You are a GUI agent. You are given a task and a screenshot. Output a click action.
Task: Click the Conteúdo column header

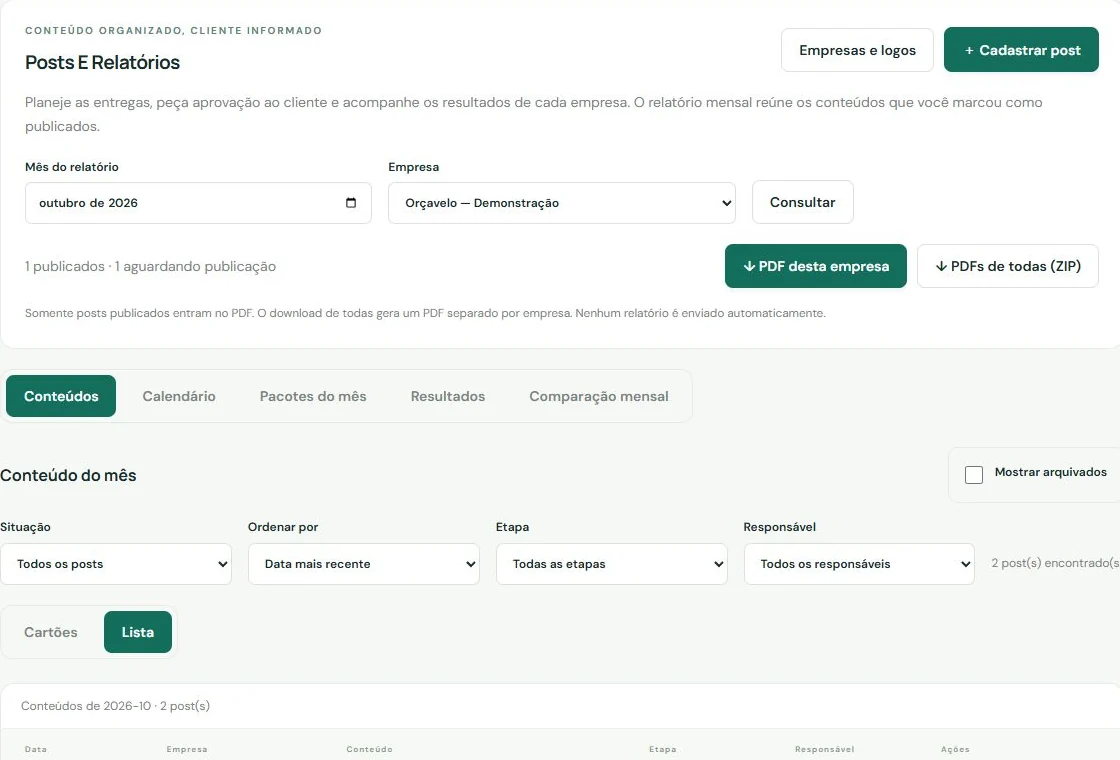369,749
